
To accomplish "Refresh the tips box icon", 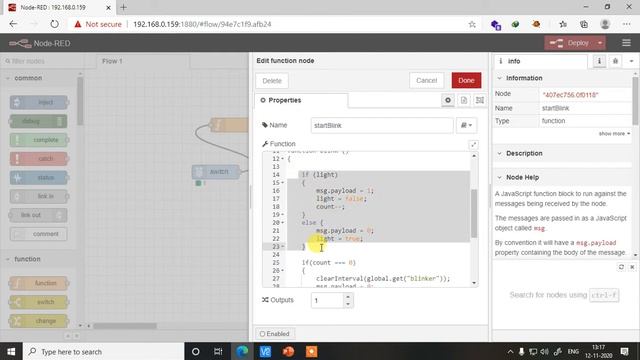I will pos(621,267).
